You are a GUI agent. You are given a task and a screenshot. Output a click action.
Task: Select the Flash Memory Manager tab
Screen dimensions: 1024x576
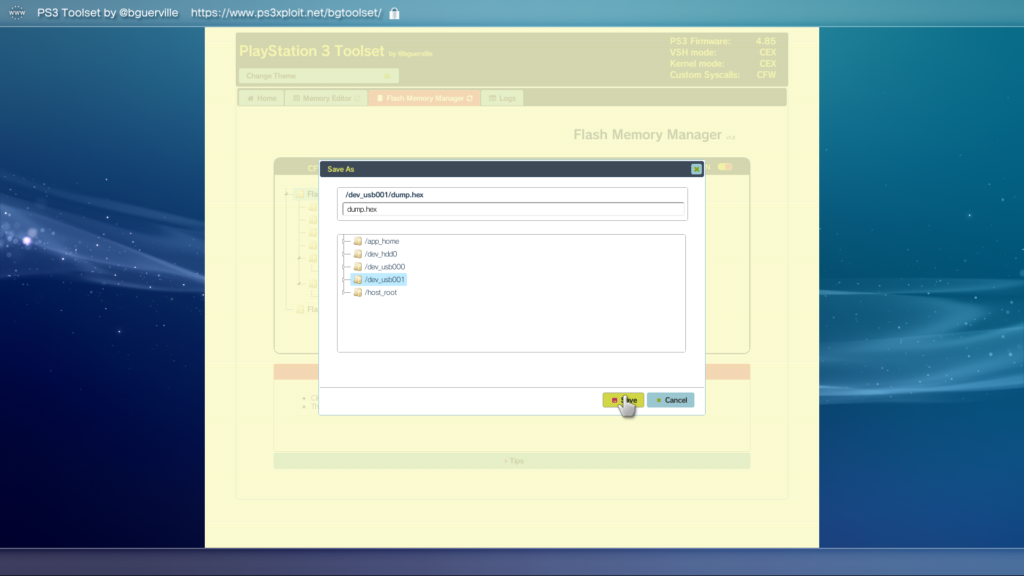pyautogui.click(x=424, y=98)
